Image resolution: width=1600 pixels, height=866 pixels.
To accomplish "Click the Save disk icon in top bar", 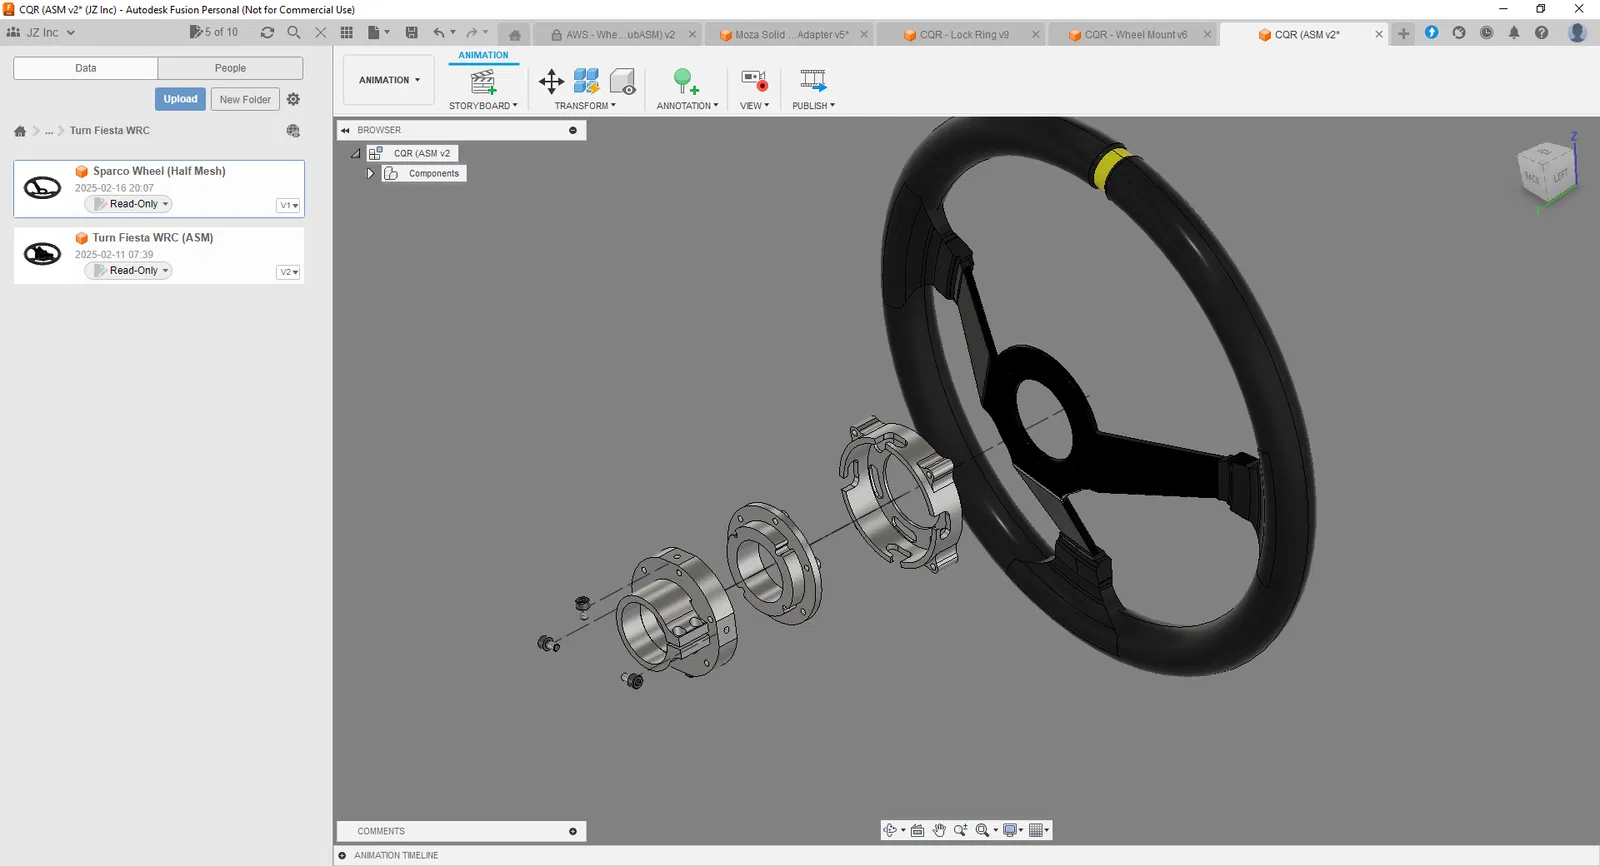I will click(411, 32).
